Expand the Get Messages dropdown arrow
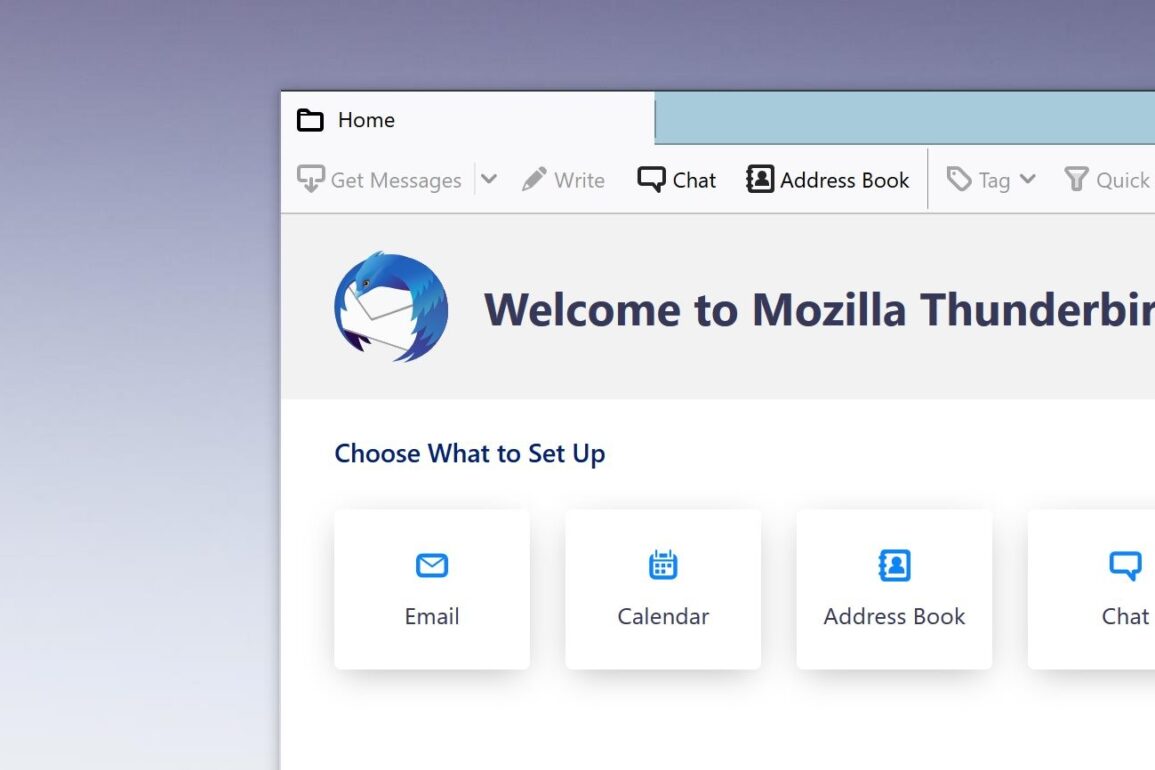1155x770 pixels. click(489, 179)
